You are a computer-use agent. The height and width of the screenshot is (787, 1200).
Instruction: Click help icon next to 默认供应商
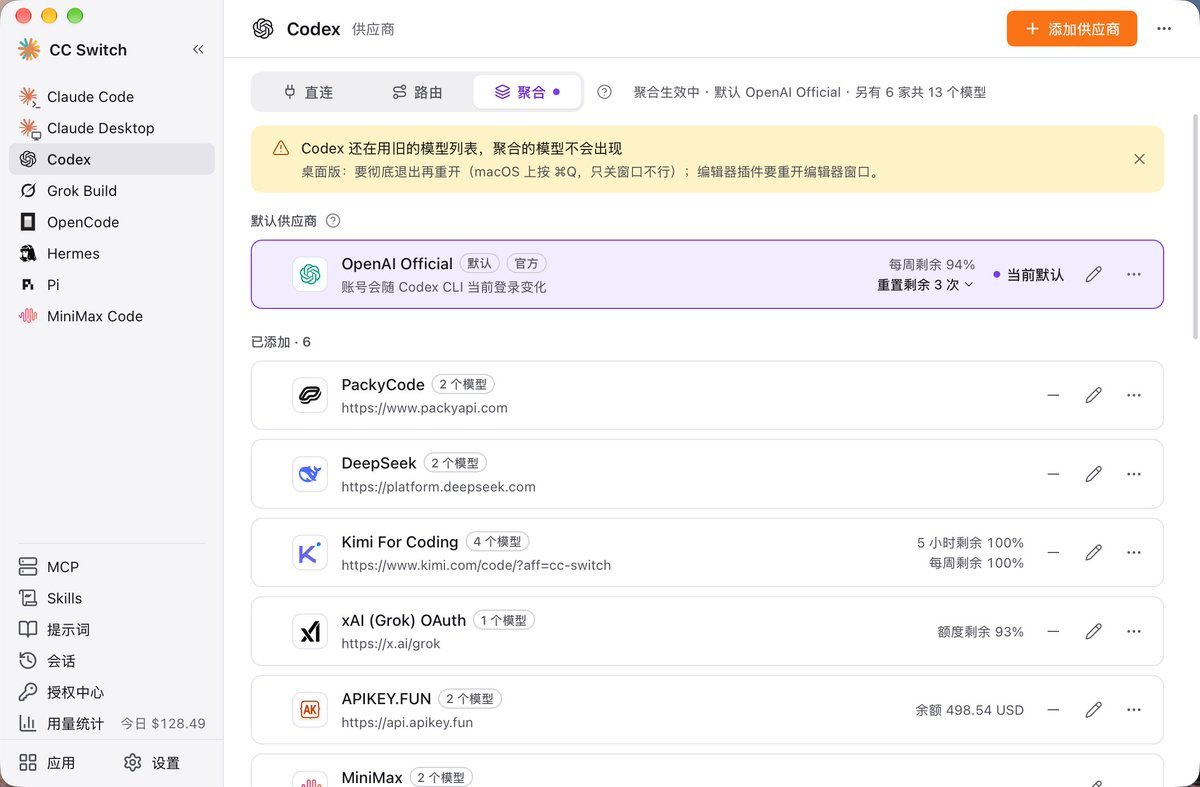click(333, 221)
